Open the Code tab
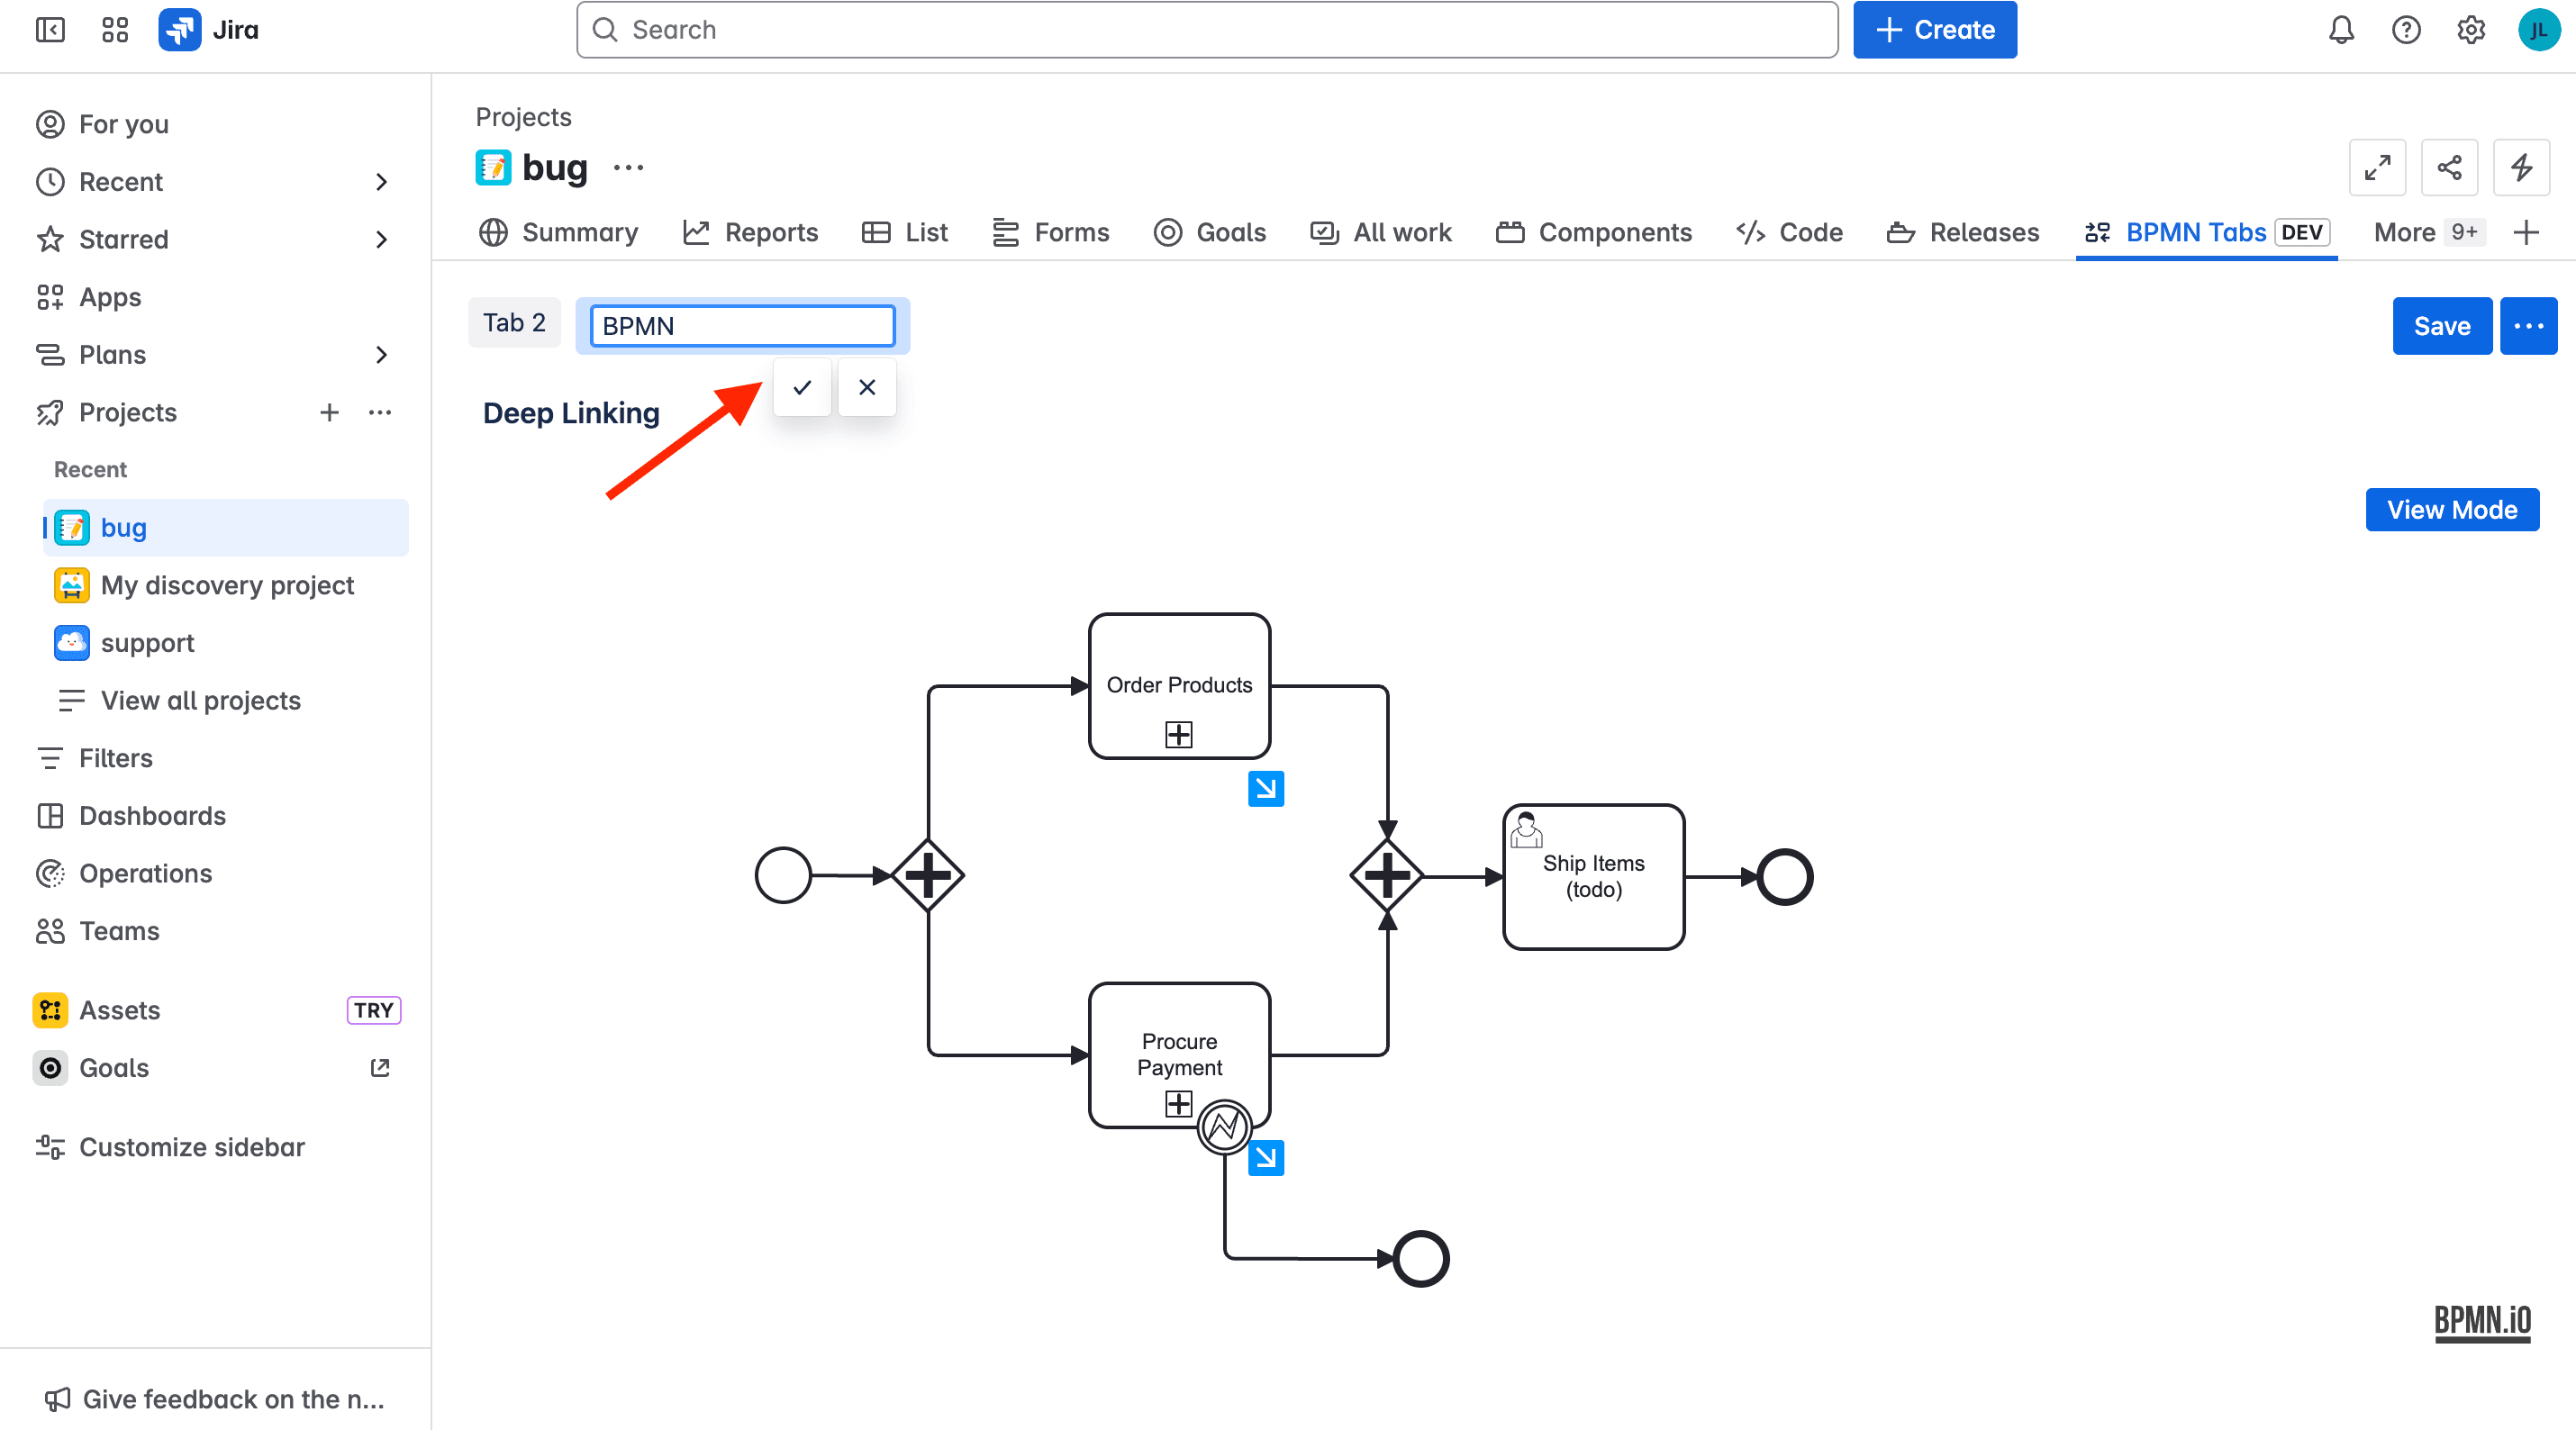 point(1789,233)
